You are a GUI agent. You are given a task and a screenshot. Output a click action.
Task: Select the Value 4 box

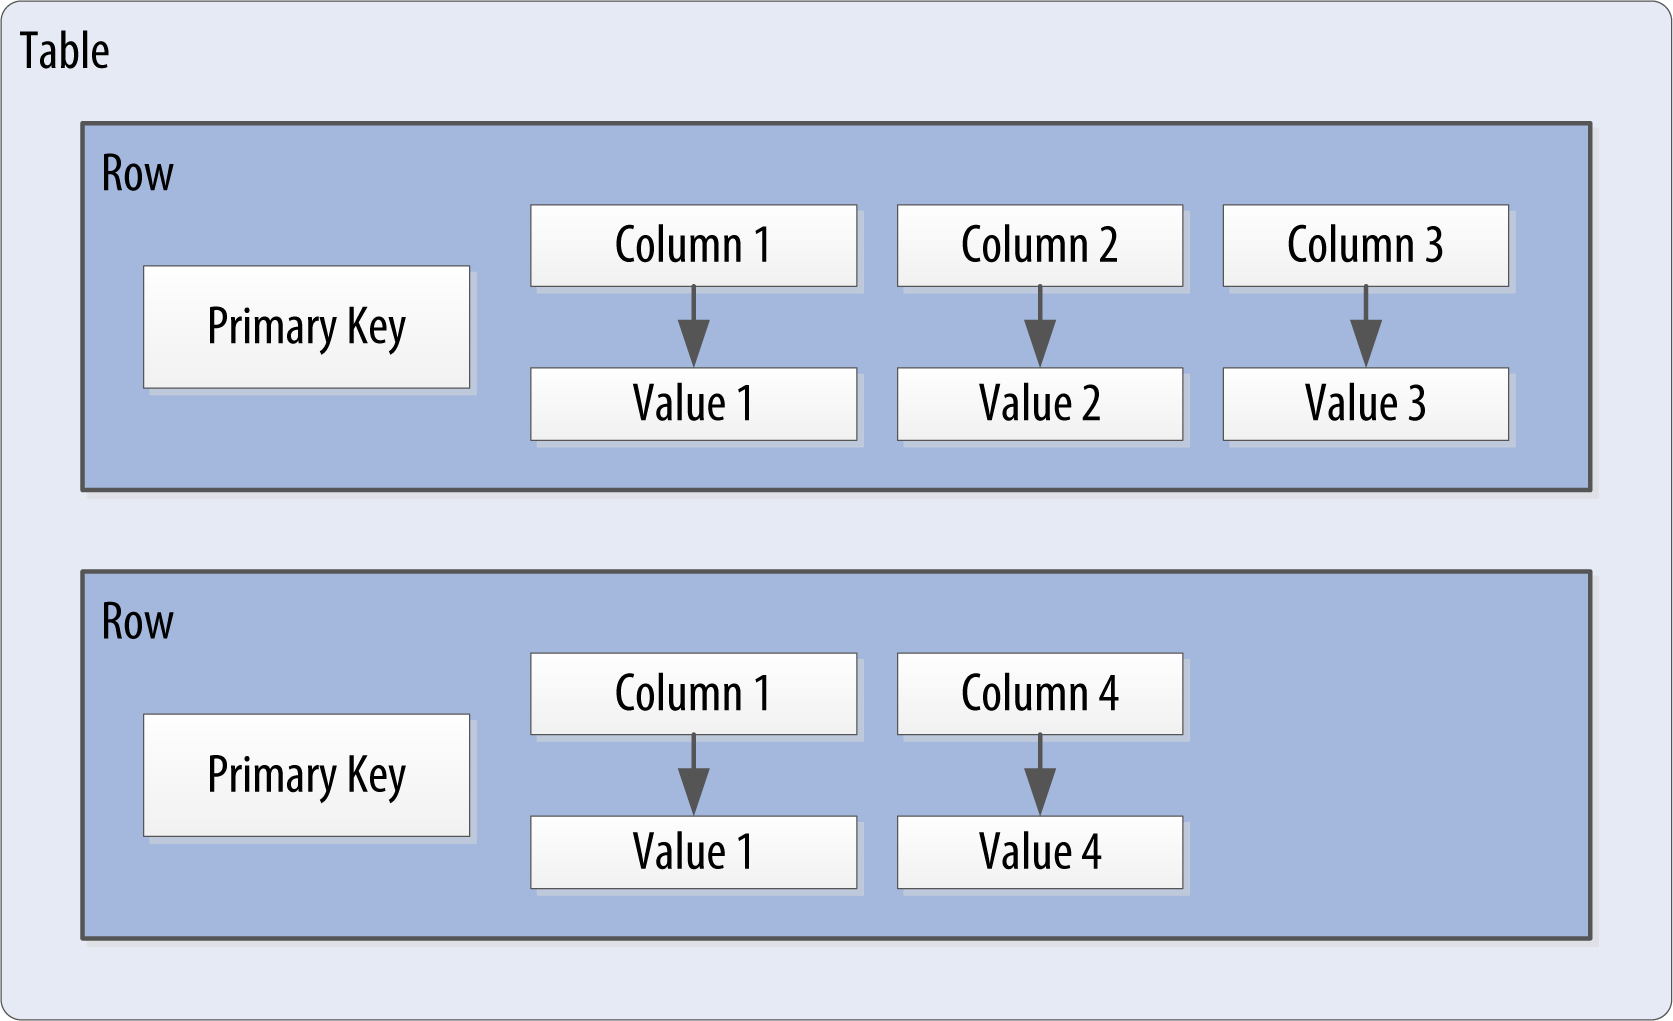tap(1040, 852)
